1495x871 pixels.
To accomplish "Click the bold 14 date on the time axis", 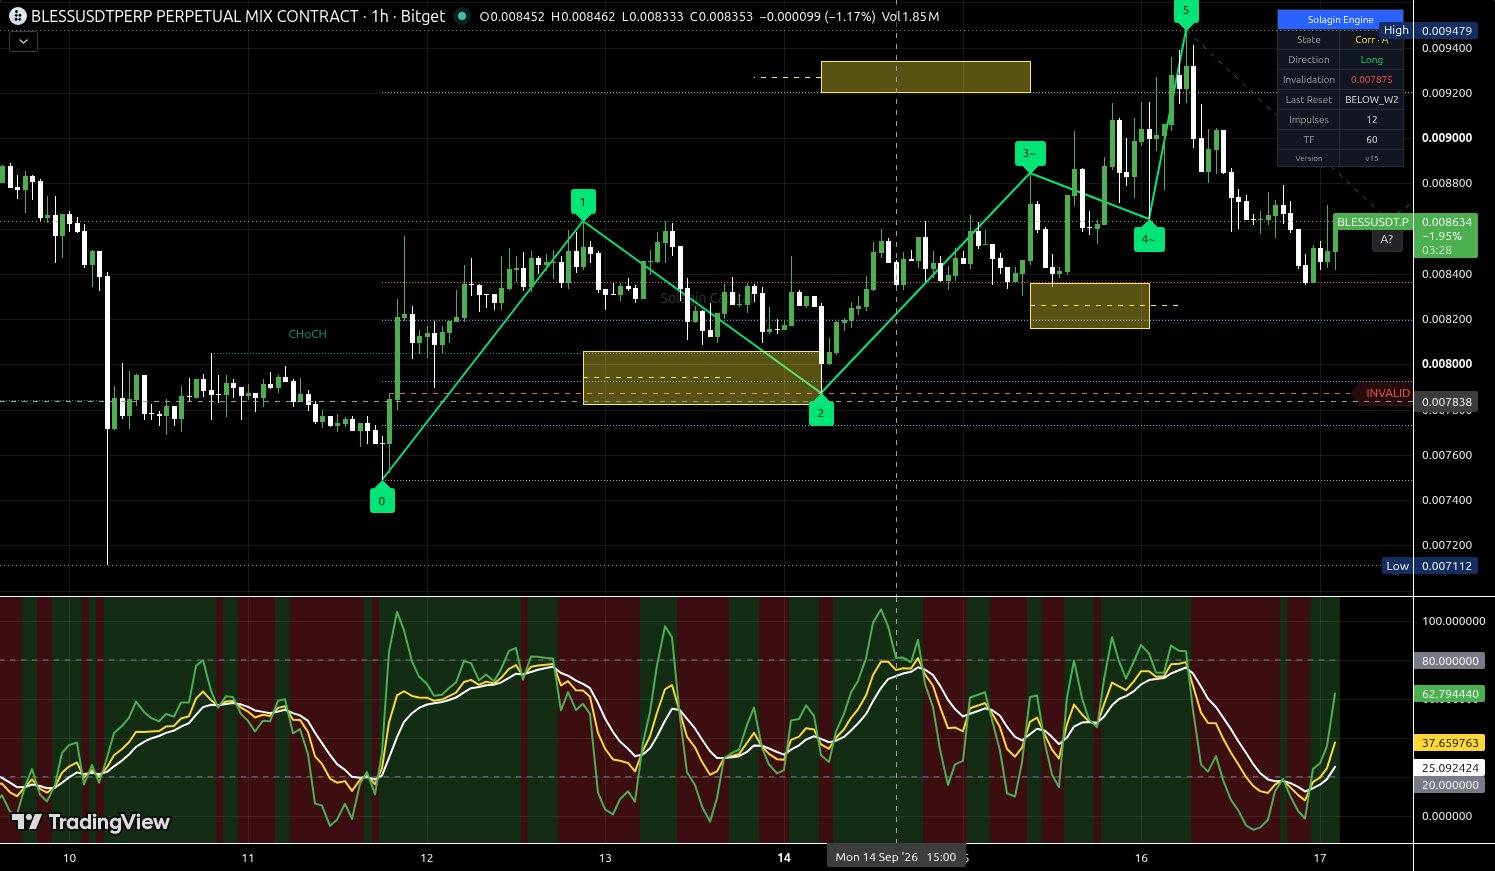I will coord(784,857).
